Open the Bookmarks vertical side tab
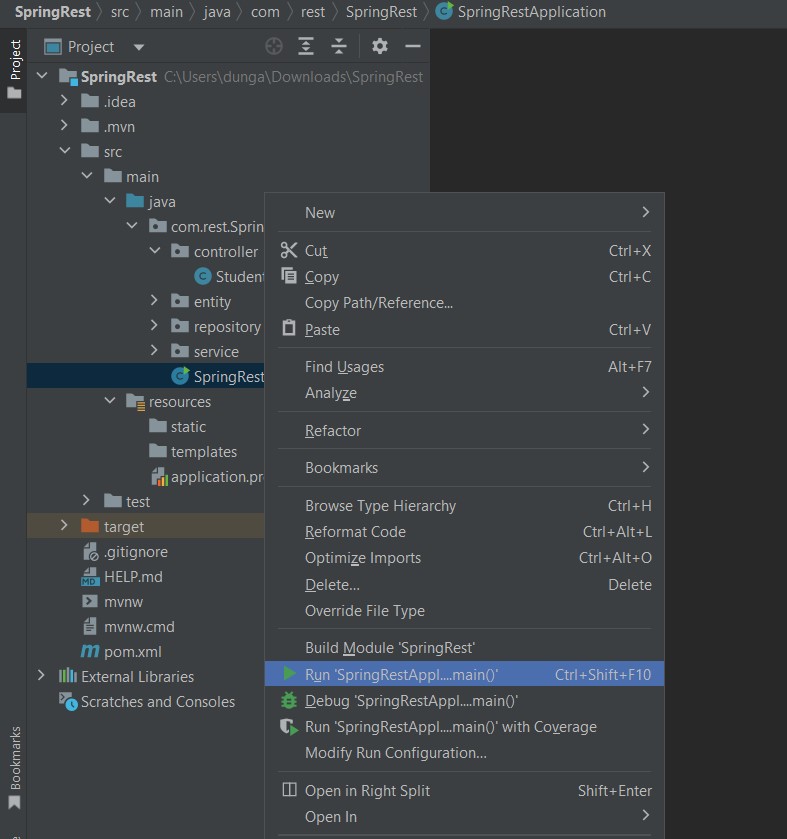The image size is (787, 839). tap(14, 767)
